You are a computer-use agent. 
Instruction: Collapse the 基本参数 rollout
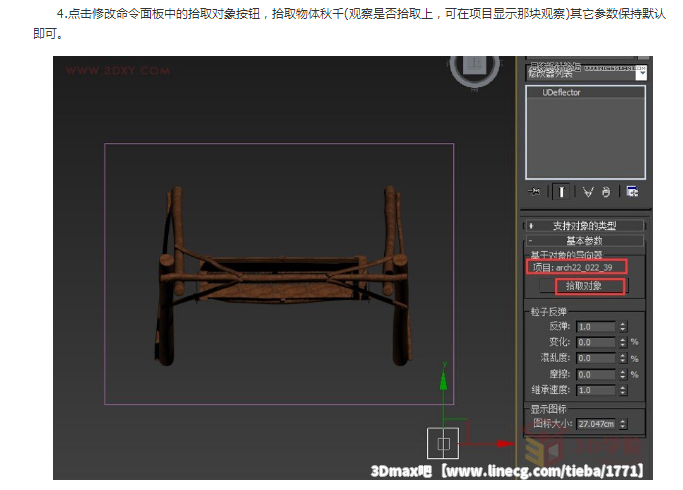[x=584, y=240]
